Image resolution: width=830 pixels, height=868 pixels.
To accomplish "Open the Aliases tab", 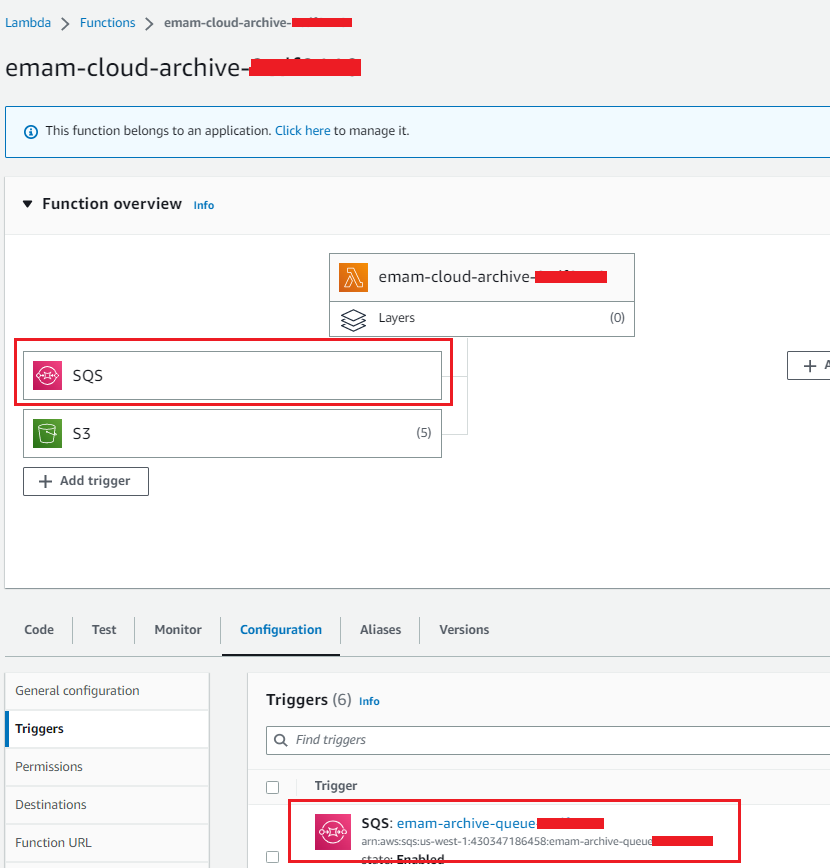I will pos(380,630).
